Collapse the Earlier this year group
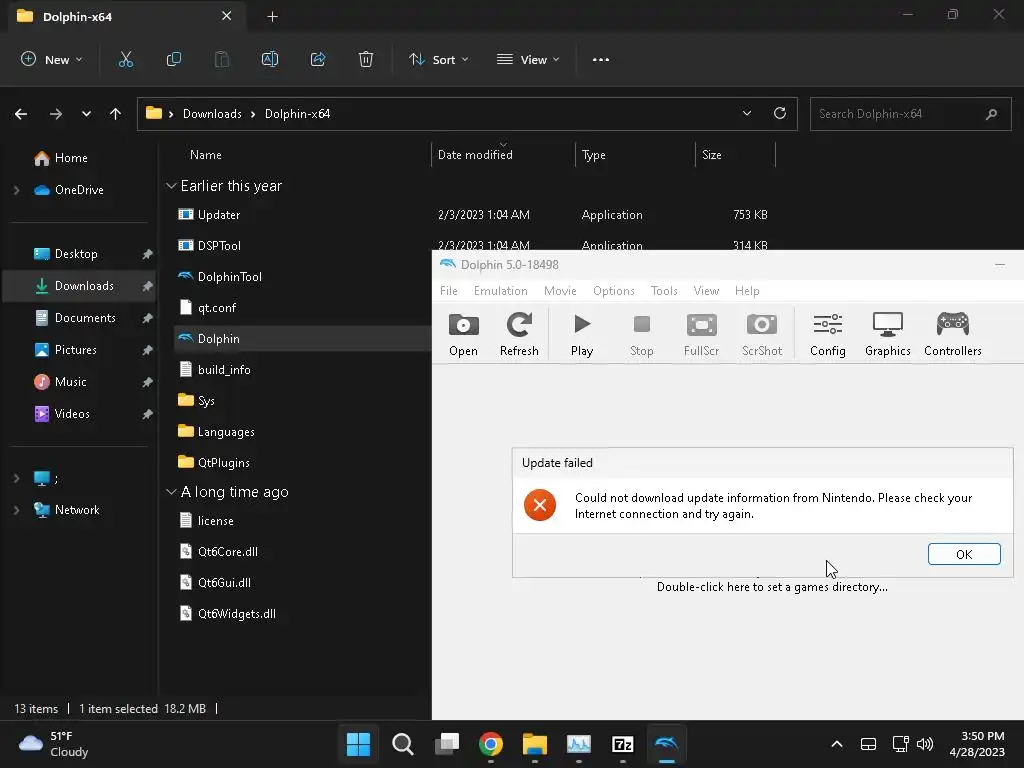Screen dimensions: 1024x768 click(171, 186)
